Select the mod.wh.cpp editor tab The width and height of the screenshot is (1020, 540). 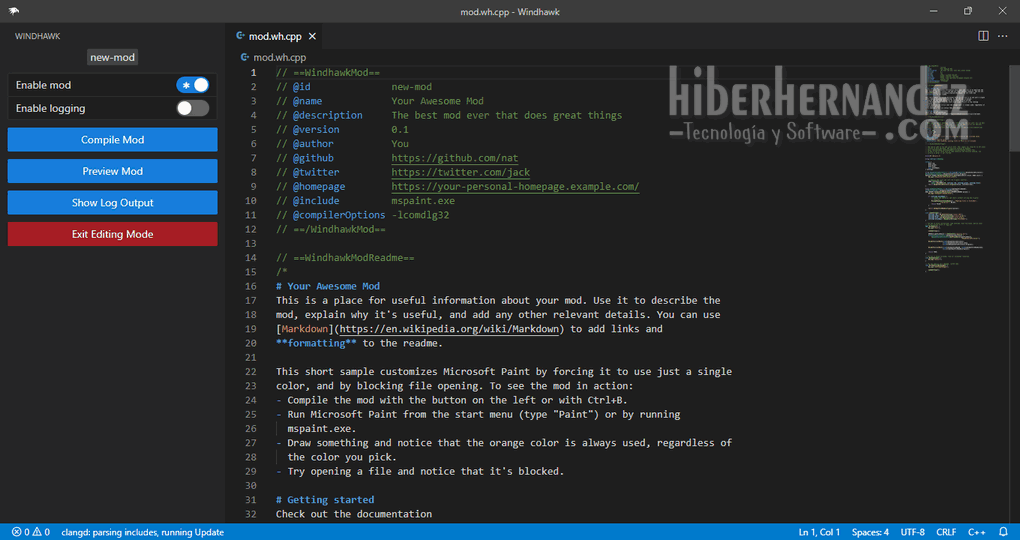(x=269, y=37)
